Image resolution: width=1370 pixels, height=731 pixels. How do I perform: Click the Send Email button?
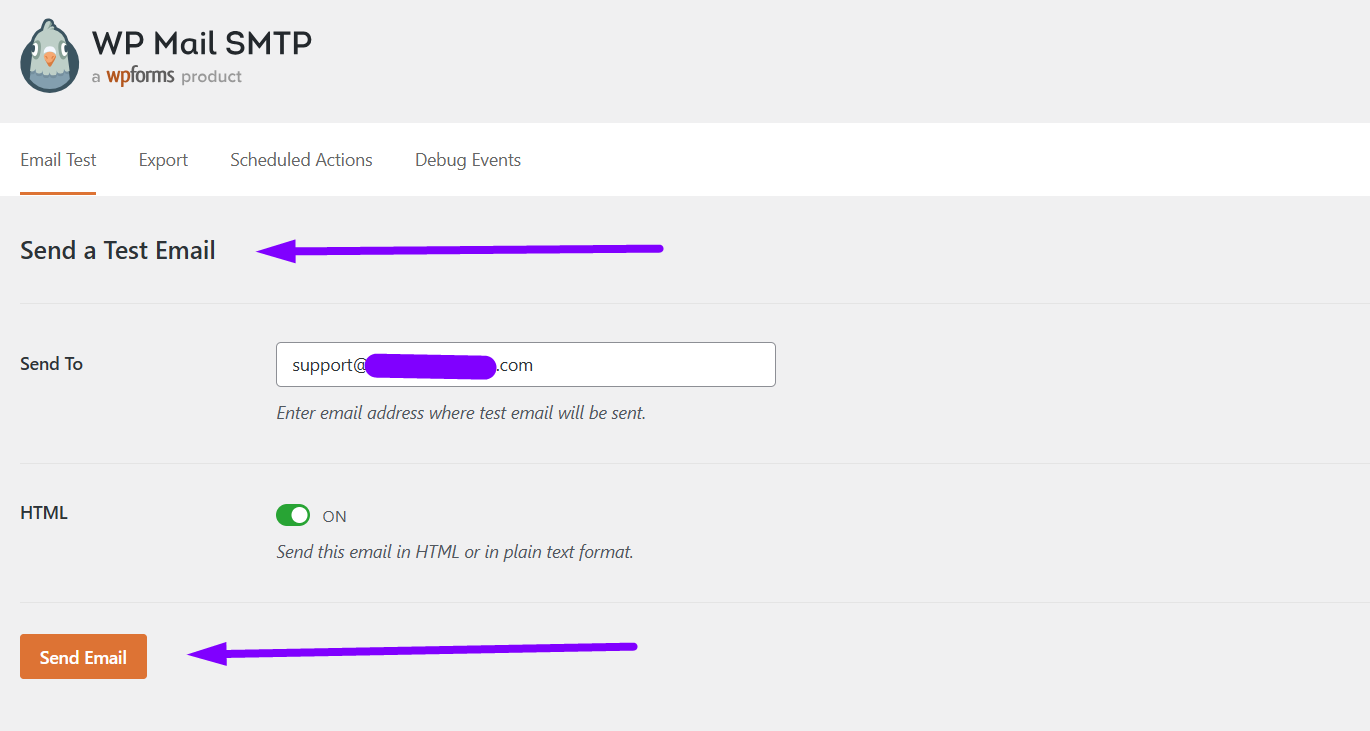(83, 657)
